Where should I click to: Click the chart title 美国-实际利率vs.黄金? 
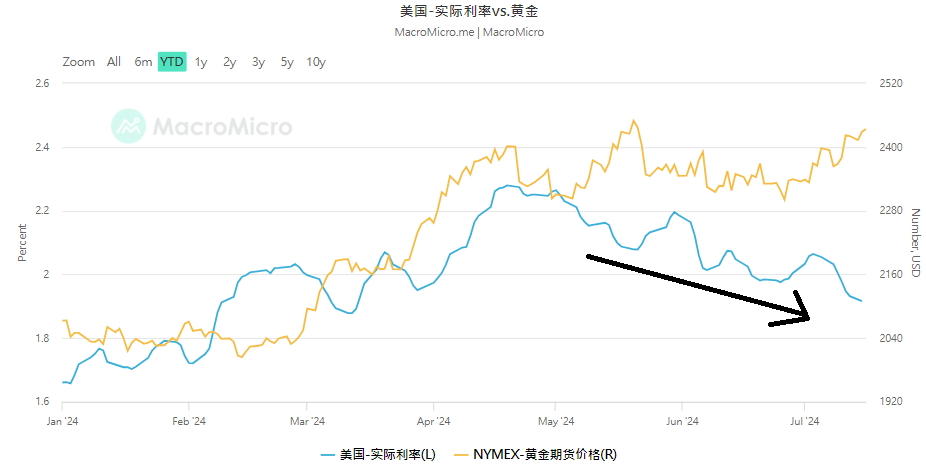(469, 11)
